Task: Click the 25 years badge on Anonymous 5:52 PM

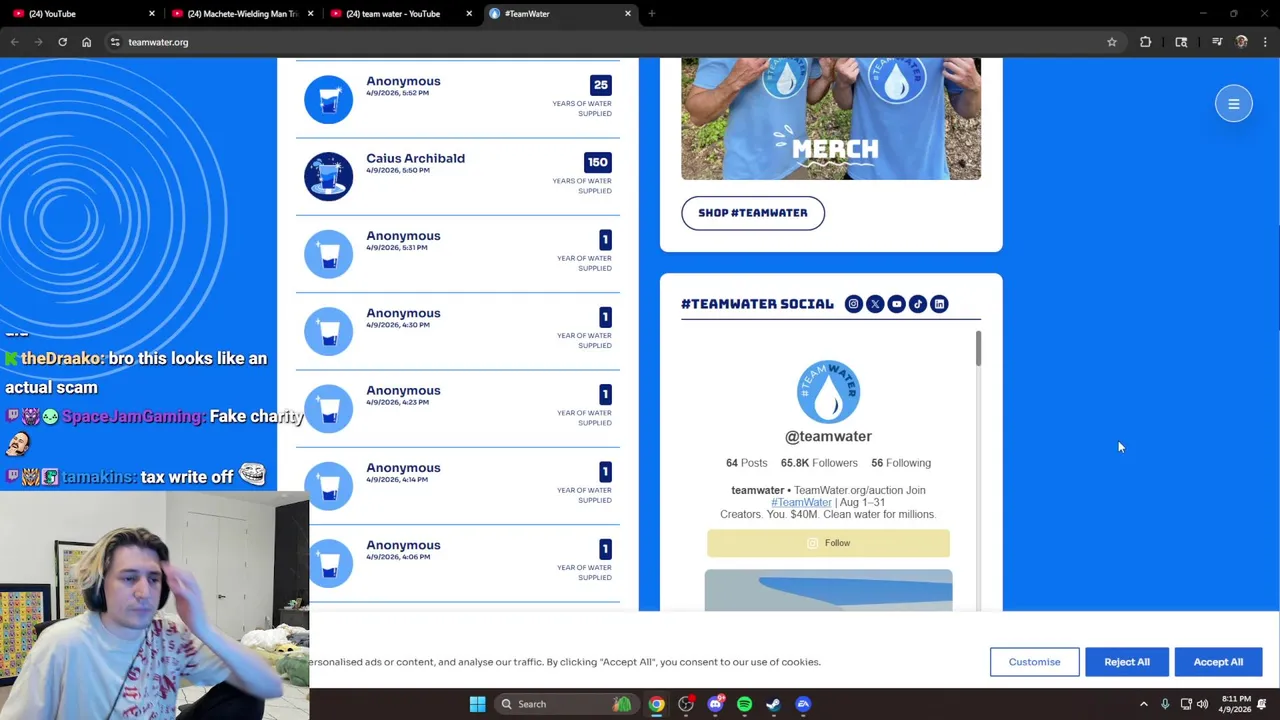Action: click(x=600, y=85)
